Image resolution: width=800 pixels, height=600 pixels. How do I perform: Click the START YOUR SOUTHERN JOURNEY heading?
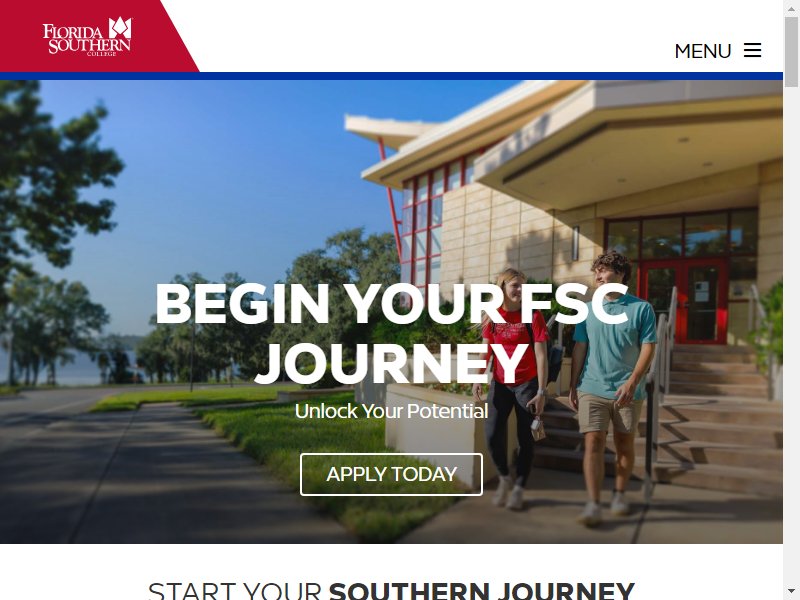pyautogui.click(x=391, y=591)
